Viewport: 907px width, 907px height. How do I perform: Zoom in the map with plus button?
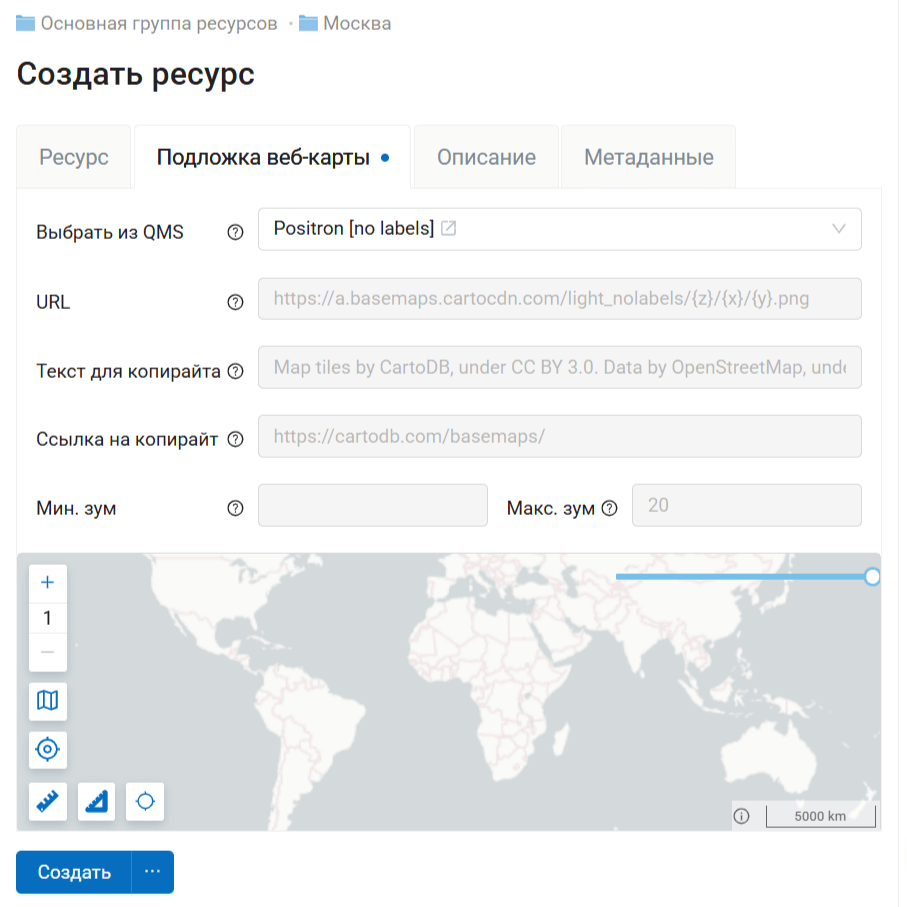pos(47,583)
